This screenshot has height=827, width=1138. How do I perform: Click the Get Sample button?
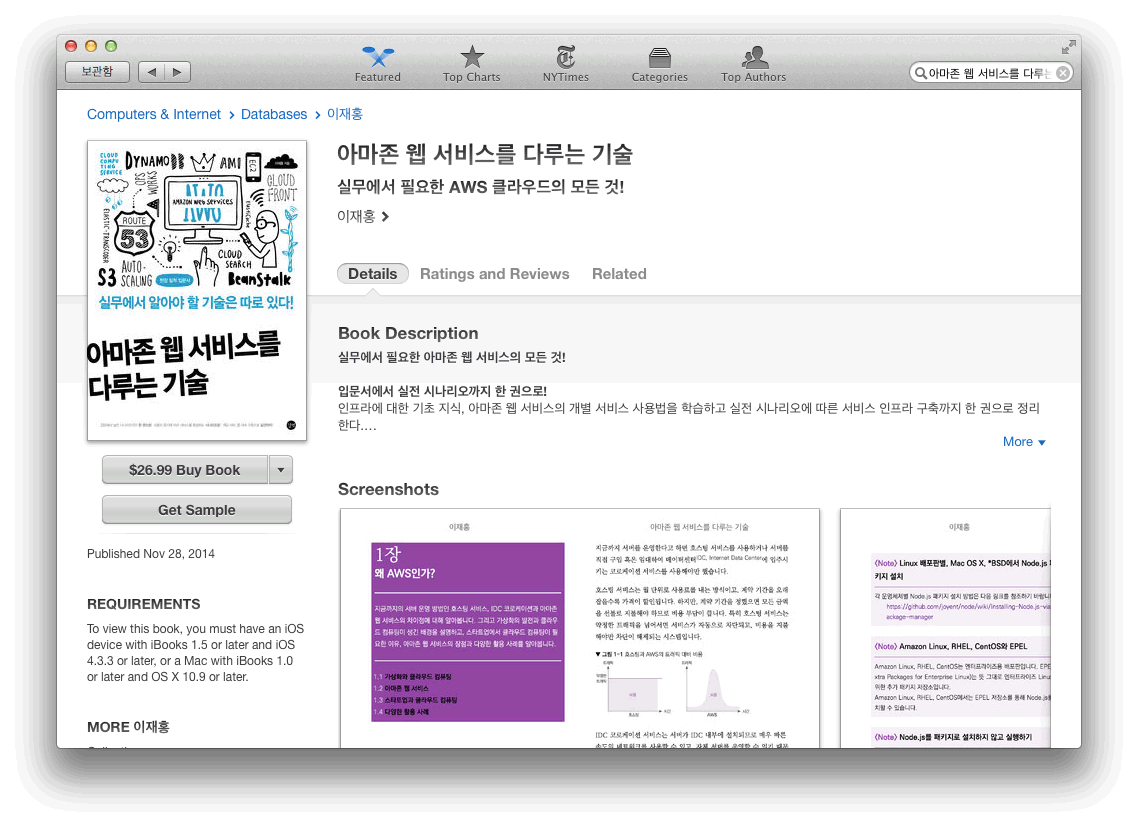click(197, 510)
